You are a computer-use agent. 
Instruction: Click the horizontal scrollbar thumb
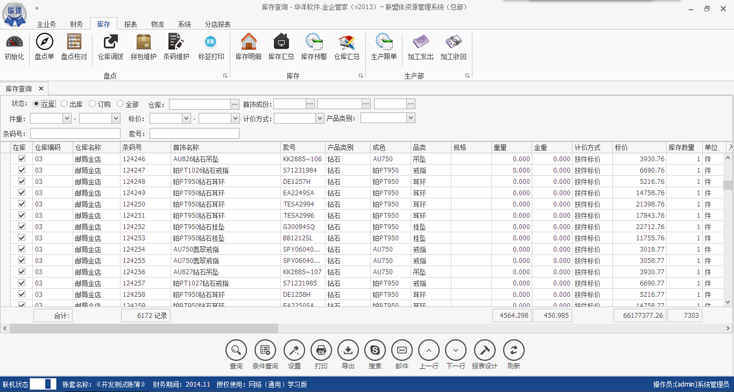pyautogui.click(x=144, y=328)
